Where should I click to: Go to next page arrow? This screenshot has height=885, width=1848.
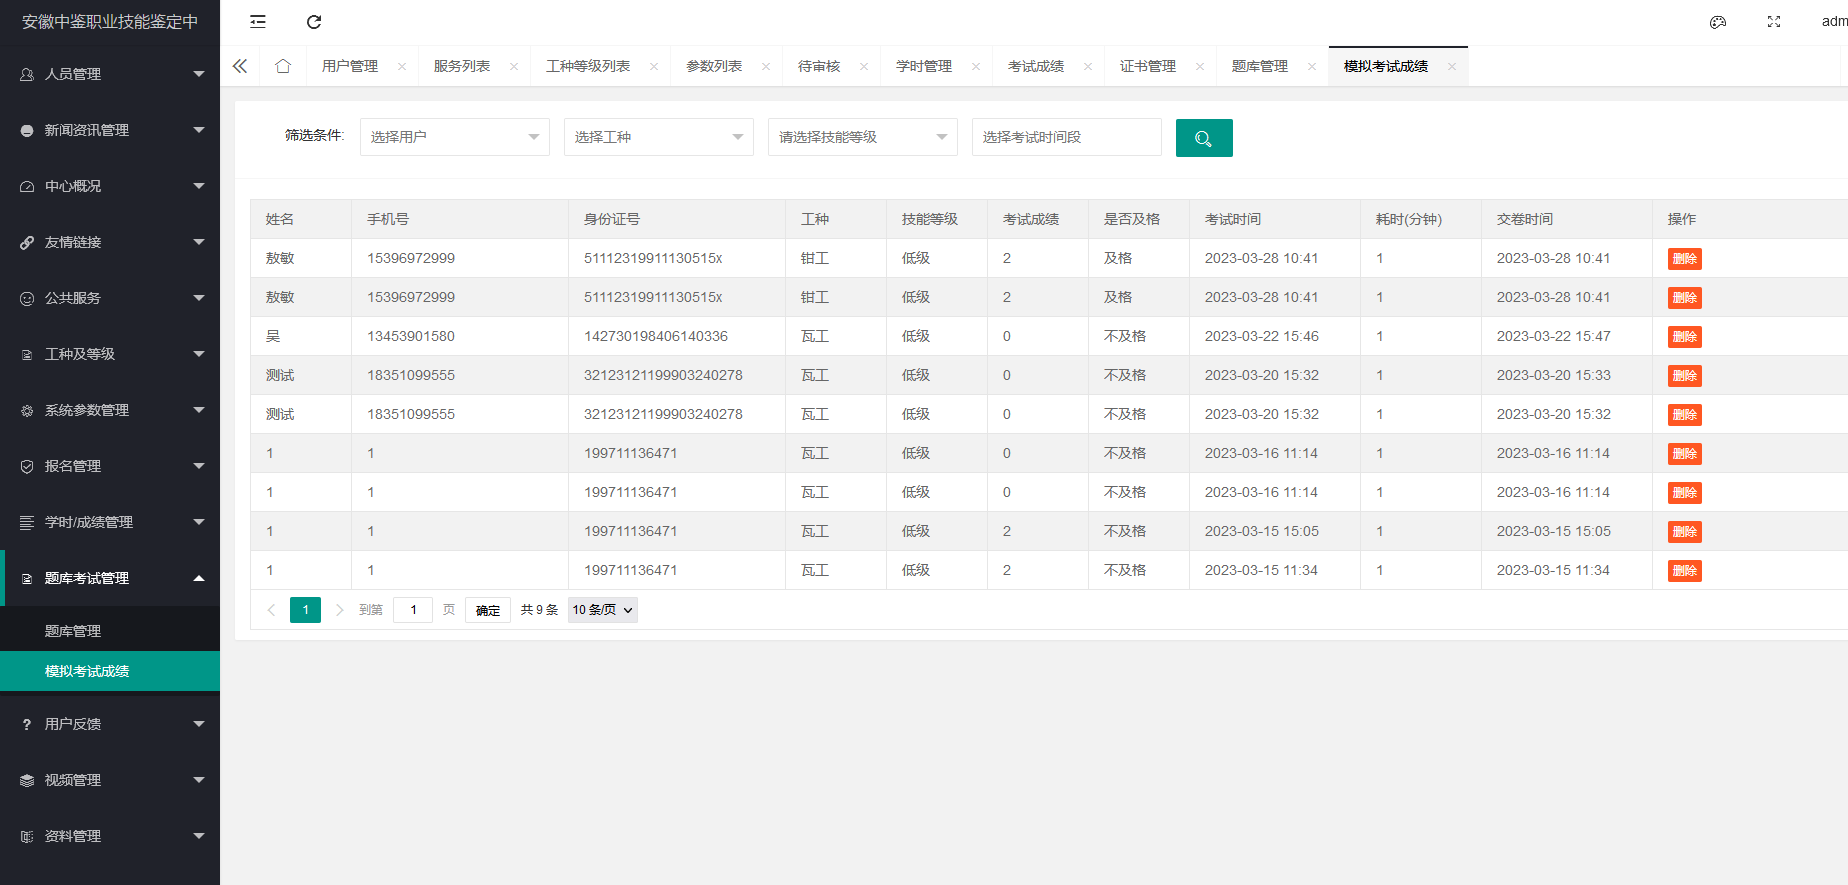(x=340, y=610)
